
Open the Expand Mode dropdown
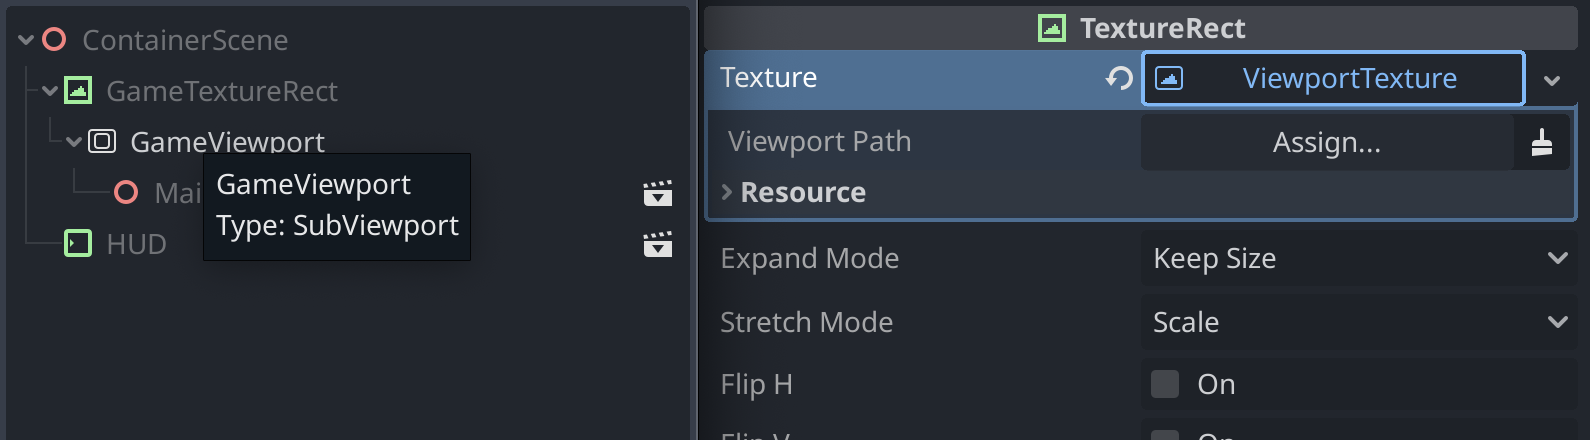tap(1359, 258)
